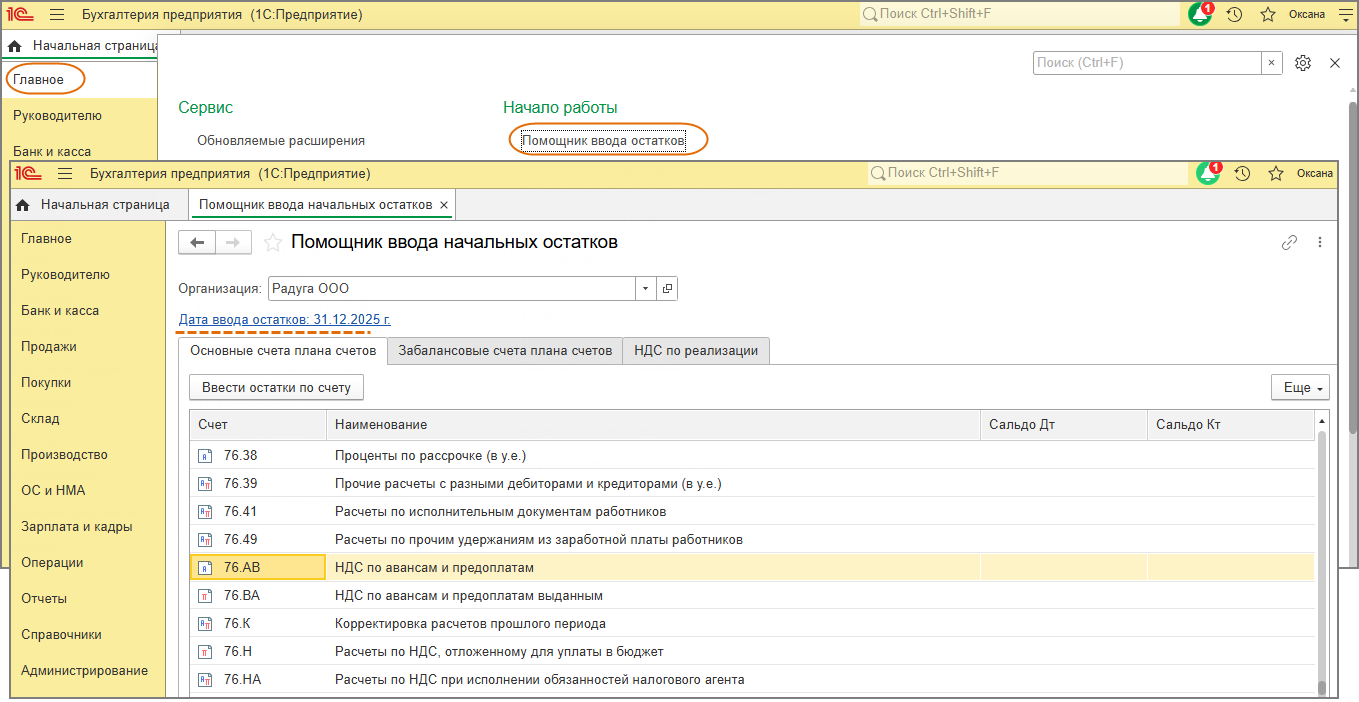Select row 76.41 Расчеты по исполнительным документам
The height and width of the screenshot is (702, 1359).
coord(752,512)
